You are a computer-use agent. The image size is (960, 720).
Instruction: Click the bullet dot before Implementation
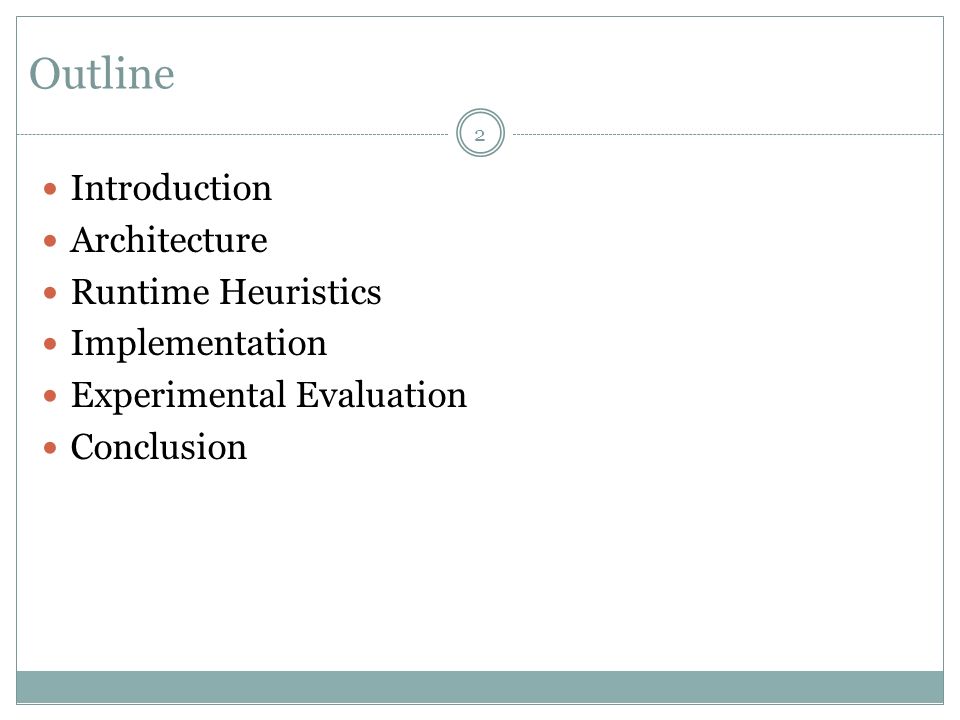pos(50,344)
